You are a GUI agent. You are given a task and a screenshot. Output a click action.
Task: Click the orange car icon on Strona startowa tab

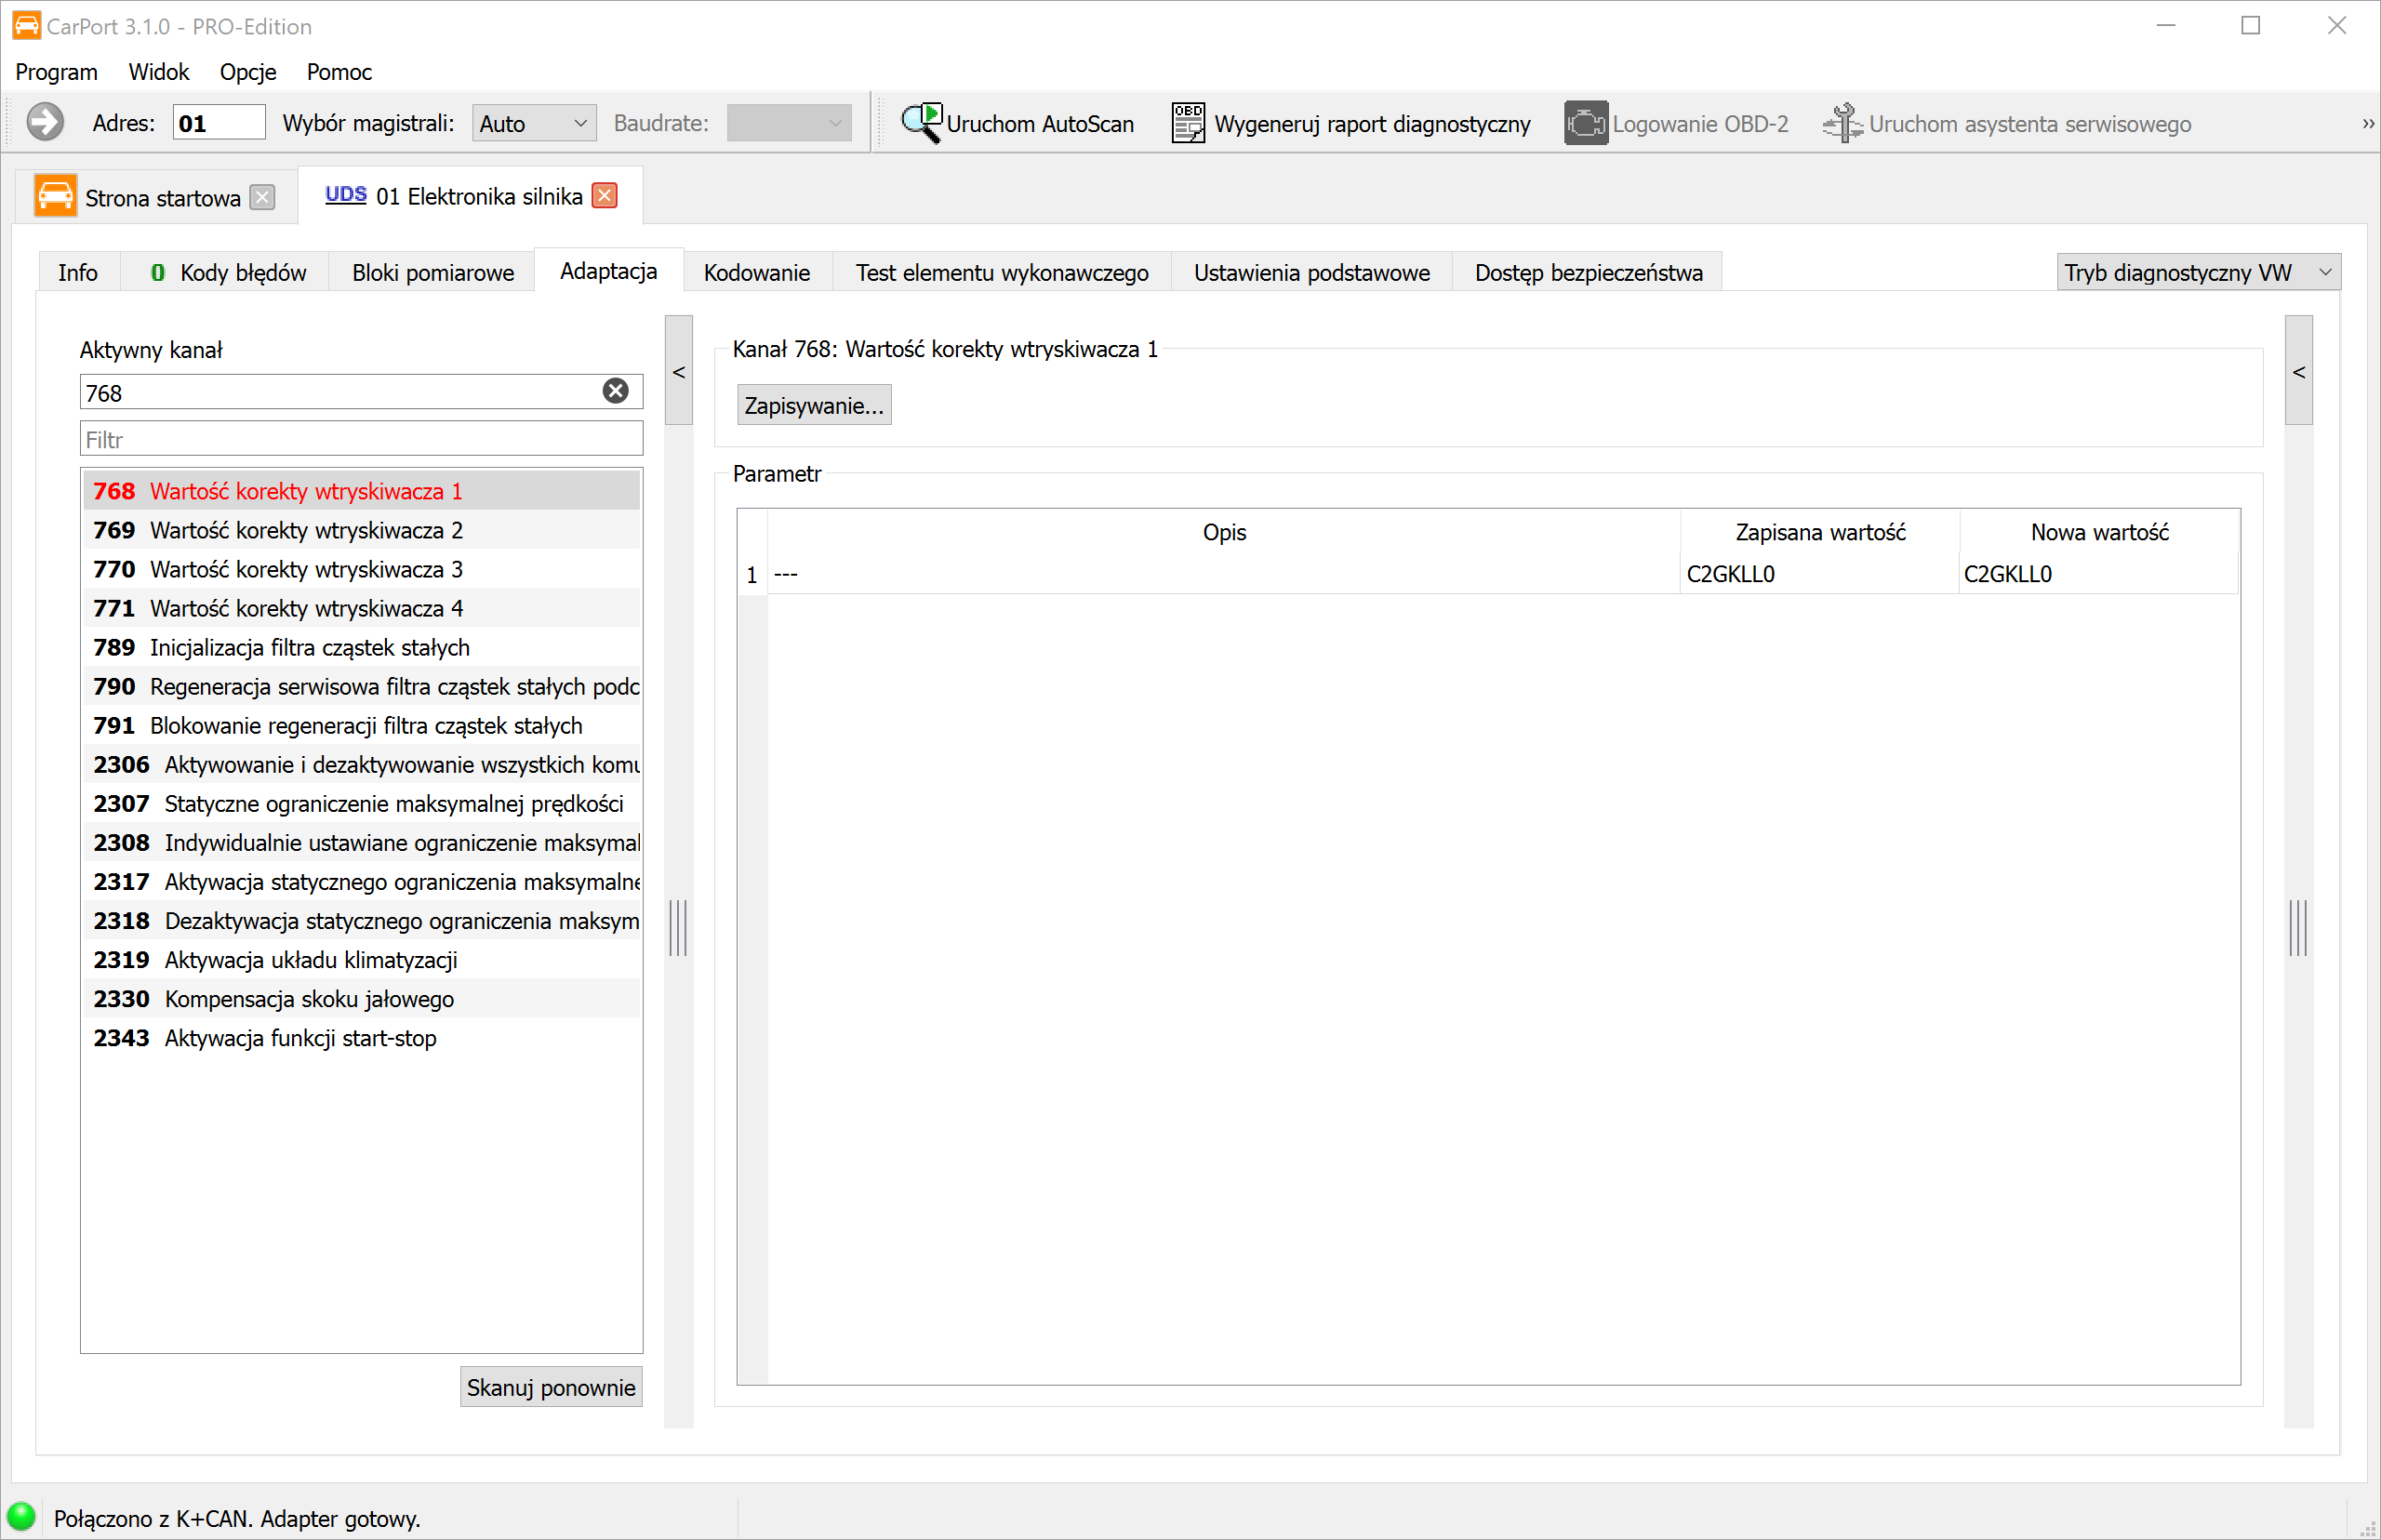(55, 196)
